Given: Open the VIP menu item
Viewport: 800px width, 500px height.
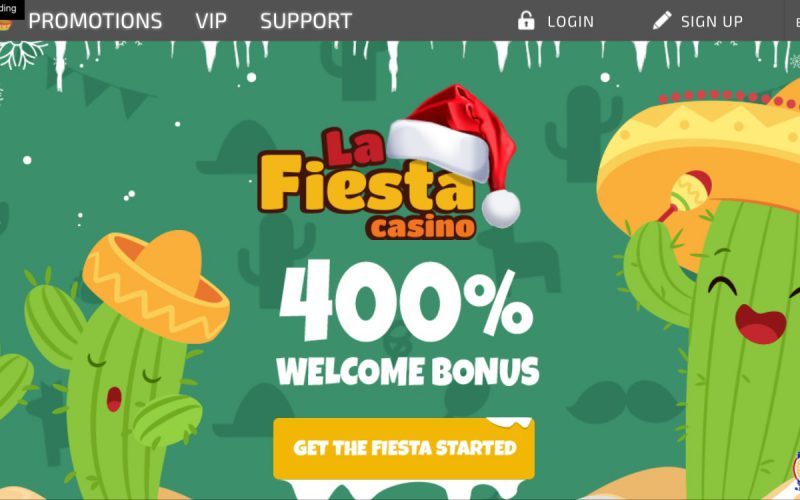Looking at the screenshot, I should 211,21.
